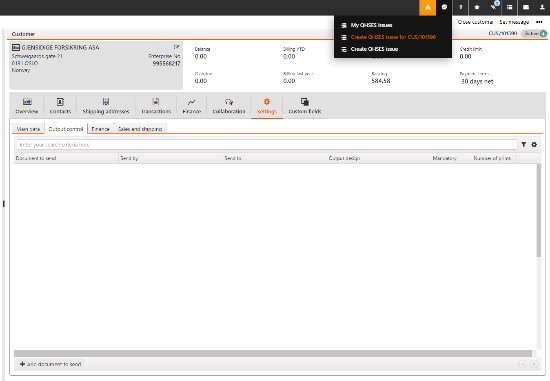
Task: Open the list view icon in top bar
Action: click(509, 7)
